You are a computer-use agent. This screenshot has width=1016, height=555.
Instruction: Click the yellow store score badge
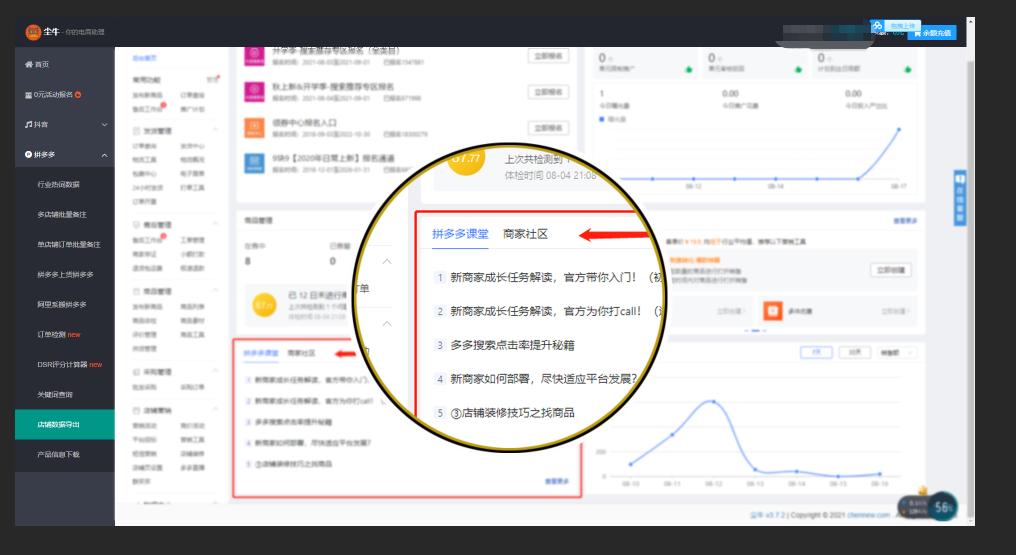click(x=264, y=304)
